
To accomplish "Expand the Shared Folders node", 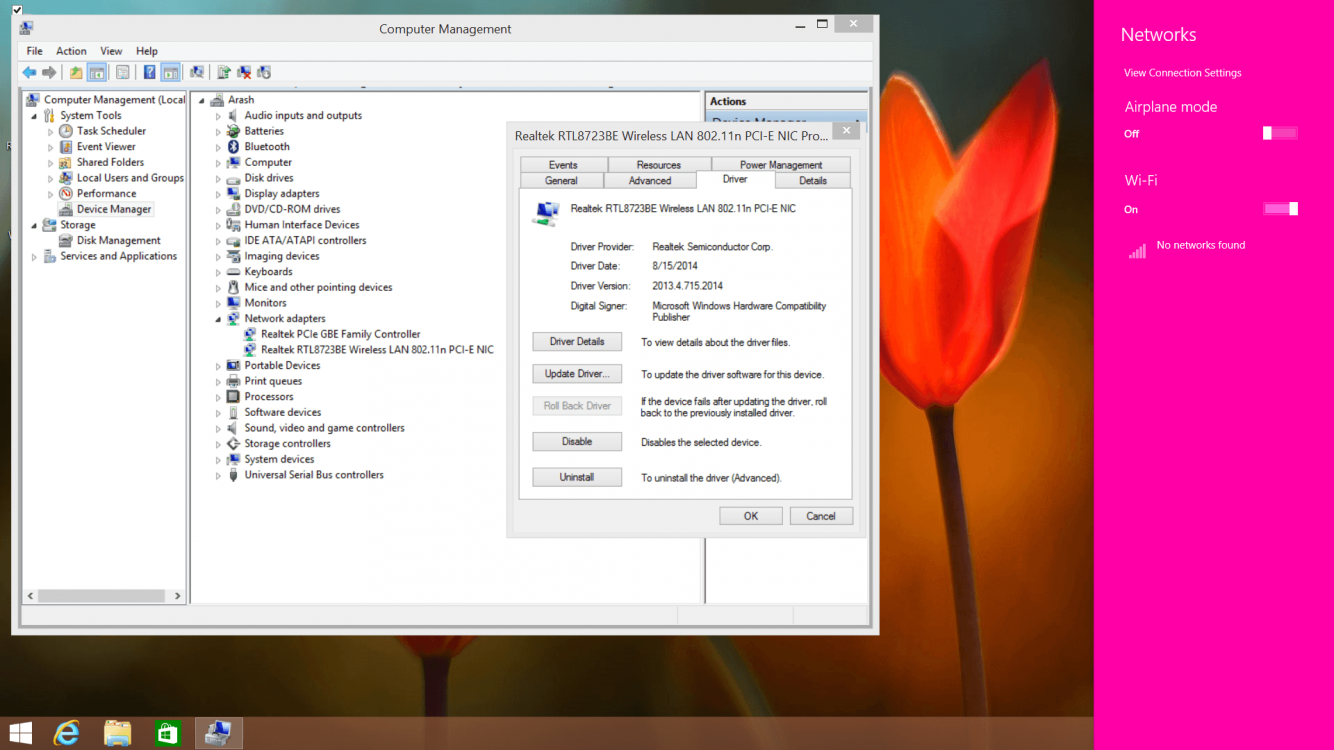I will 51,163.
